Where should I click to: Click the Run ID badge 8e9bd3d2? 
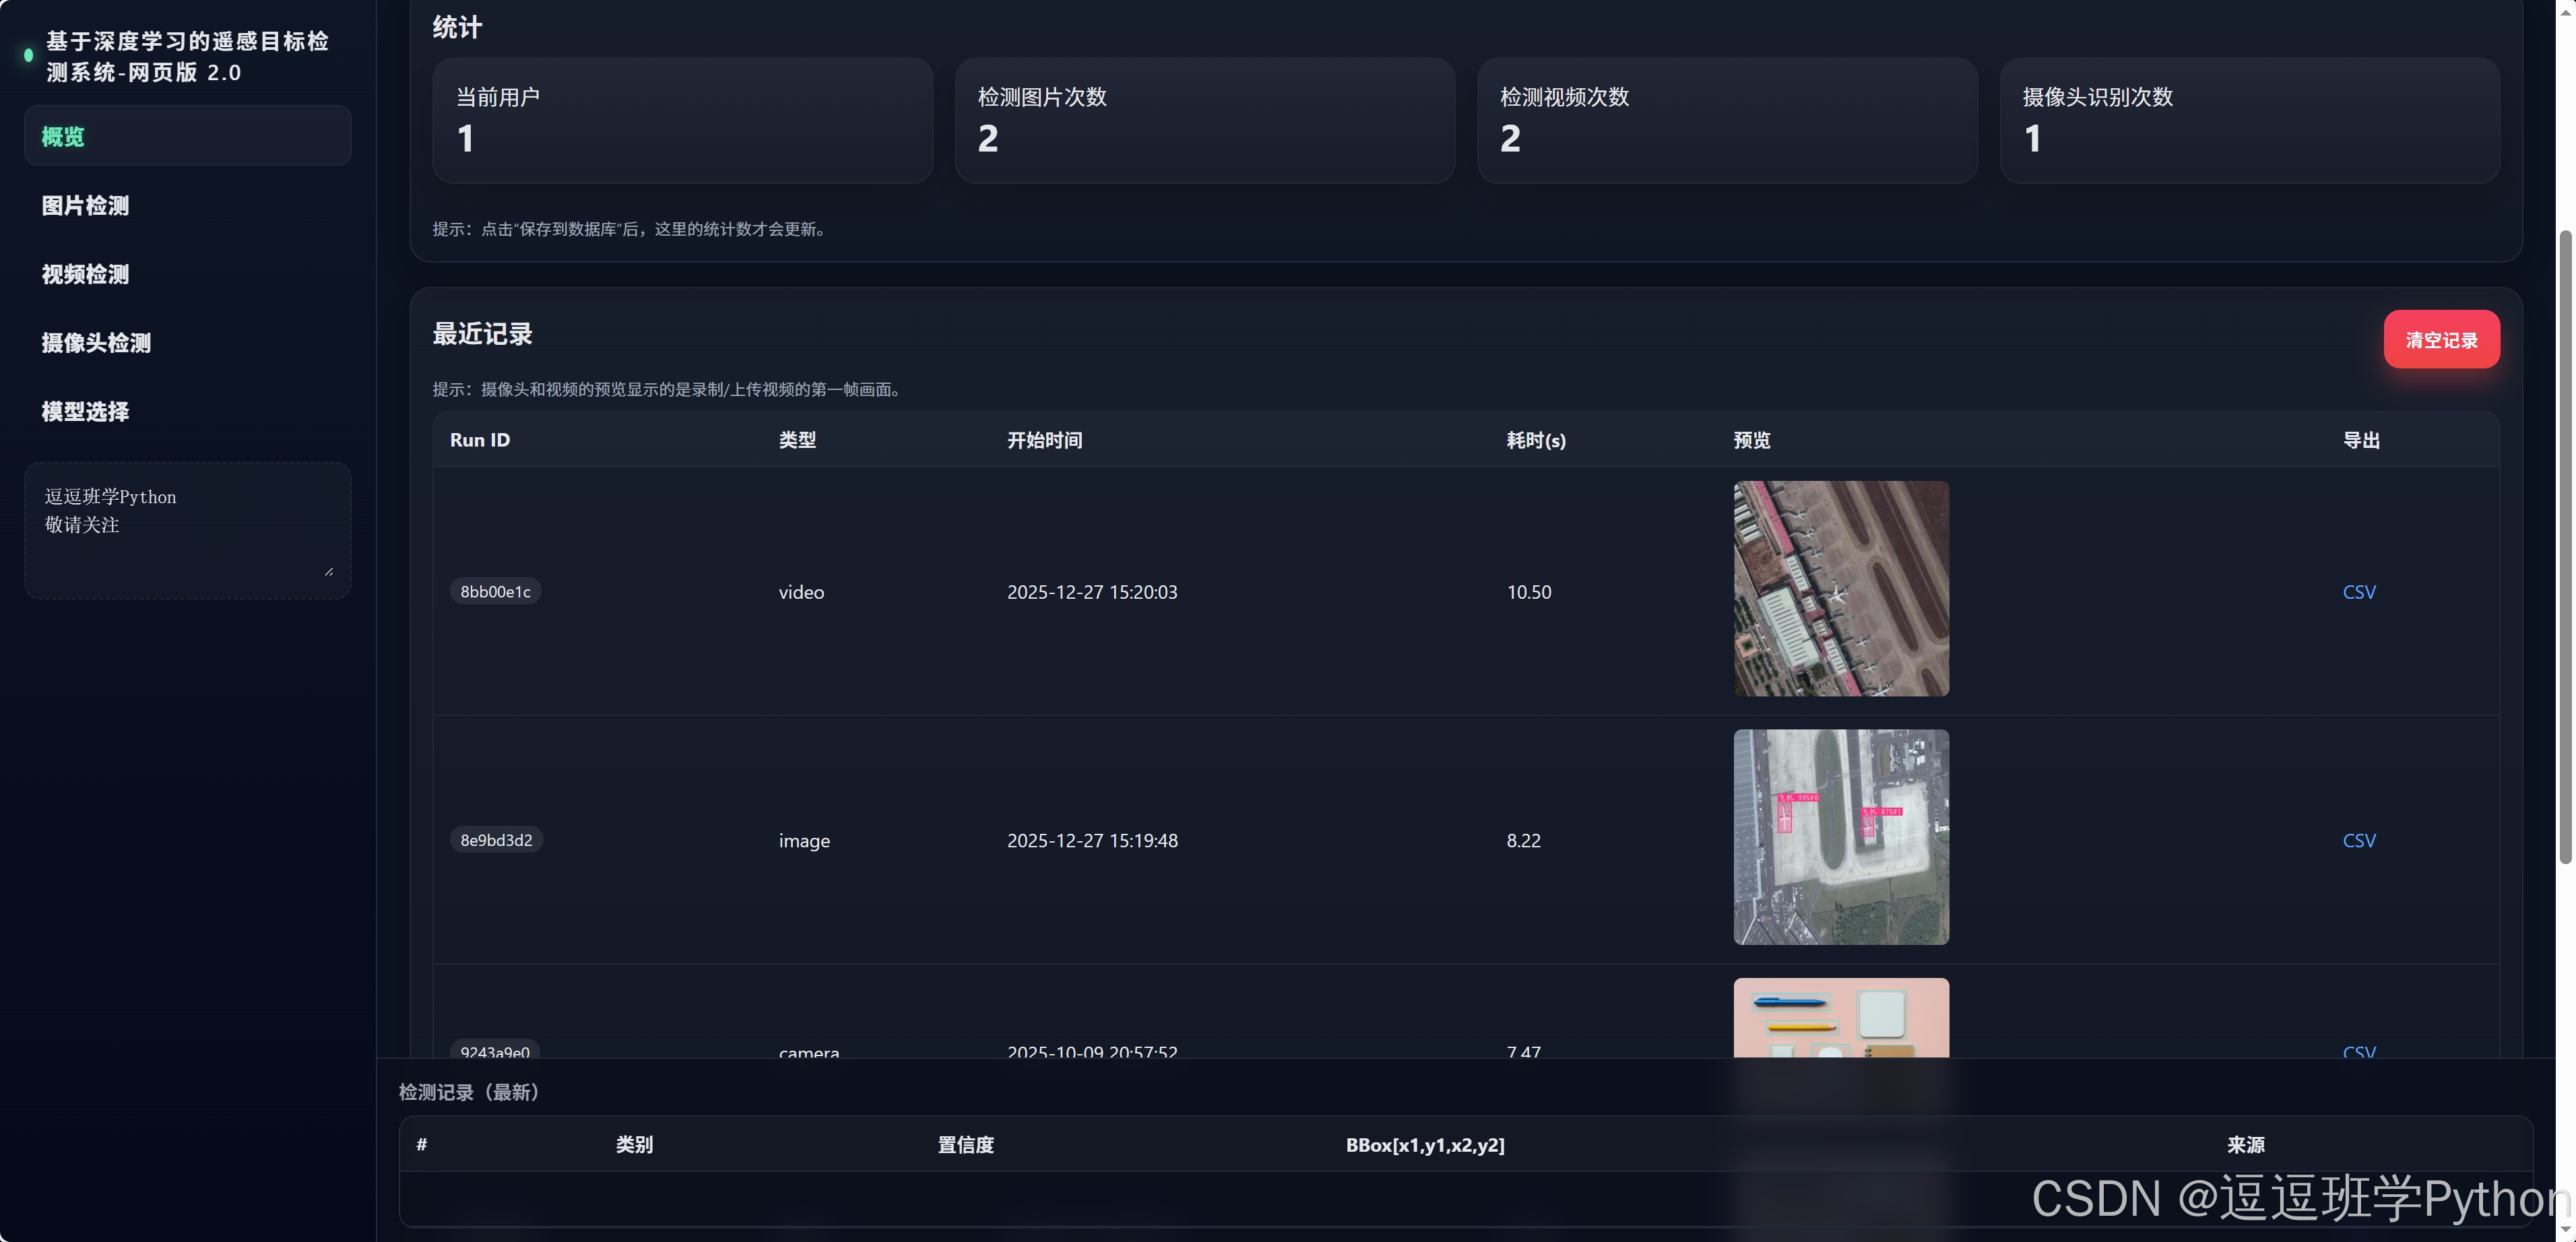click(x=496, y=840)
